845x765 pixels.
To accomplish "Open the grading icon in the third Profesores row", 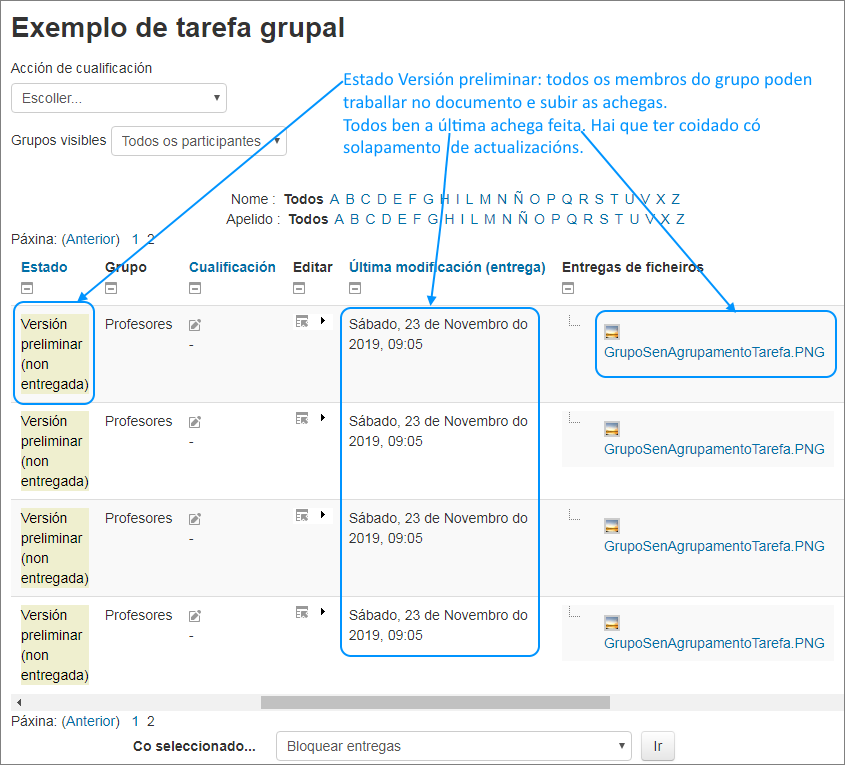I will tap(194, 518).
